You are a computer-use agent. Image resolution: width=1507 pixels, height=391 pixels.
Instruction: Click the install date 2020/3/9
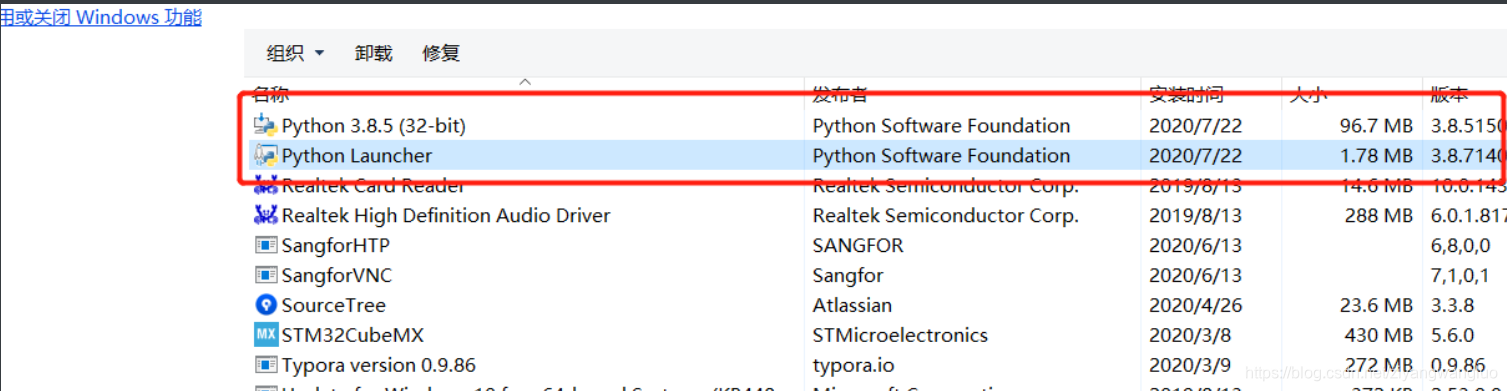tap(1189, 365)
